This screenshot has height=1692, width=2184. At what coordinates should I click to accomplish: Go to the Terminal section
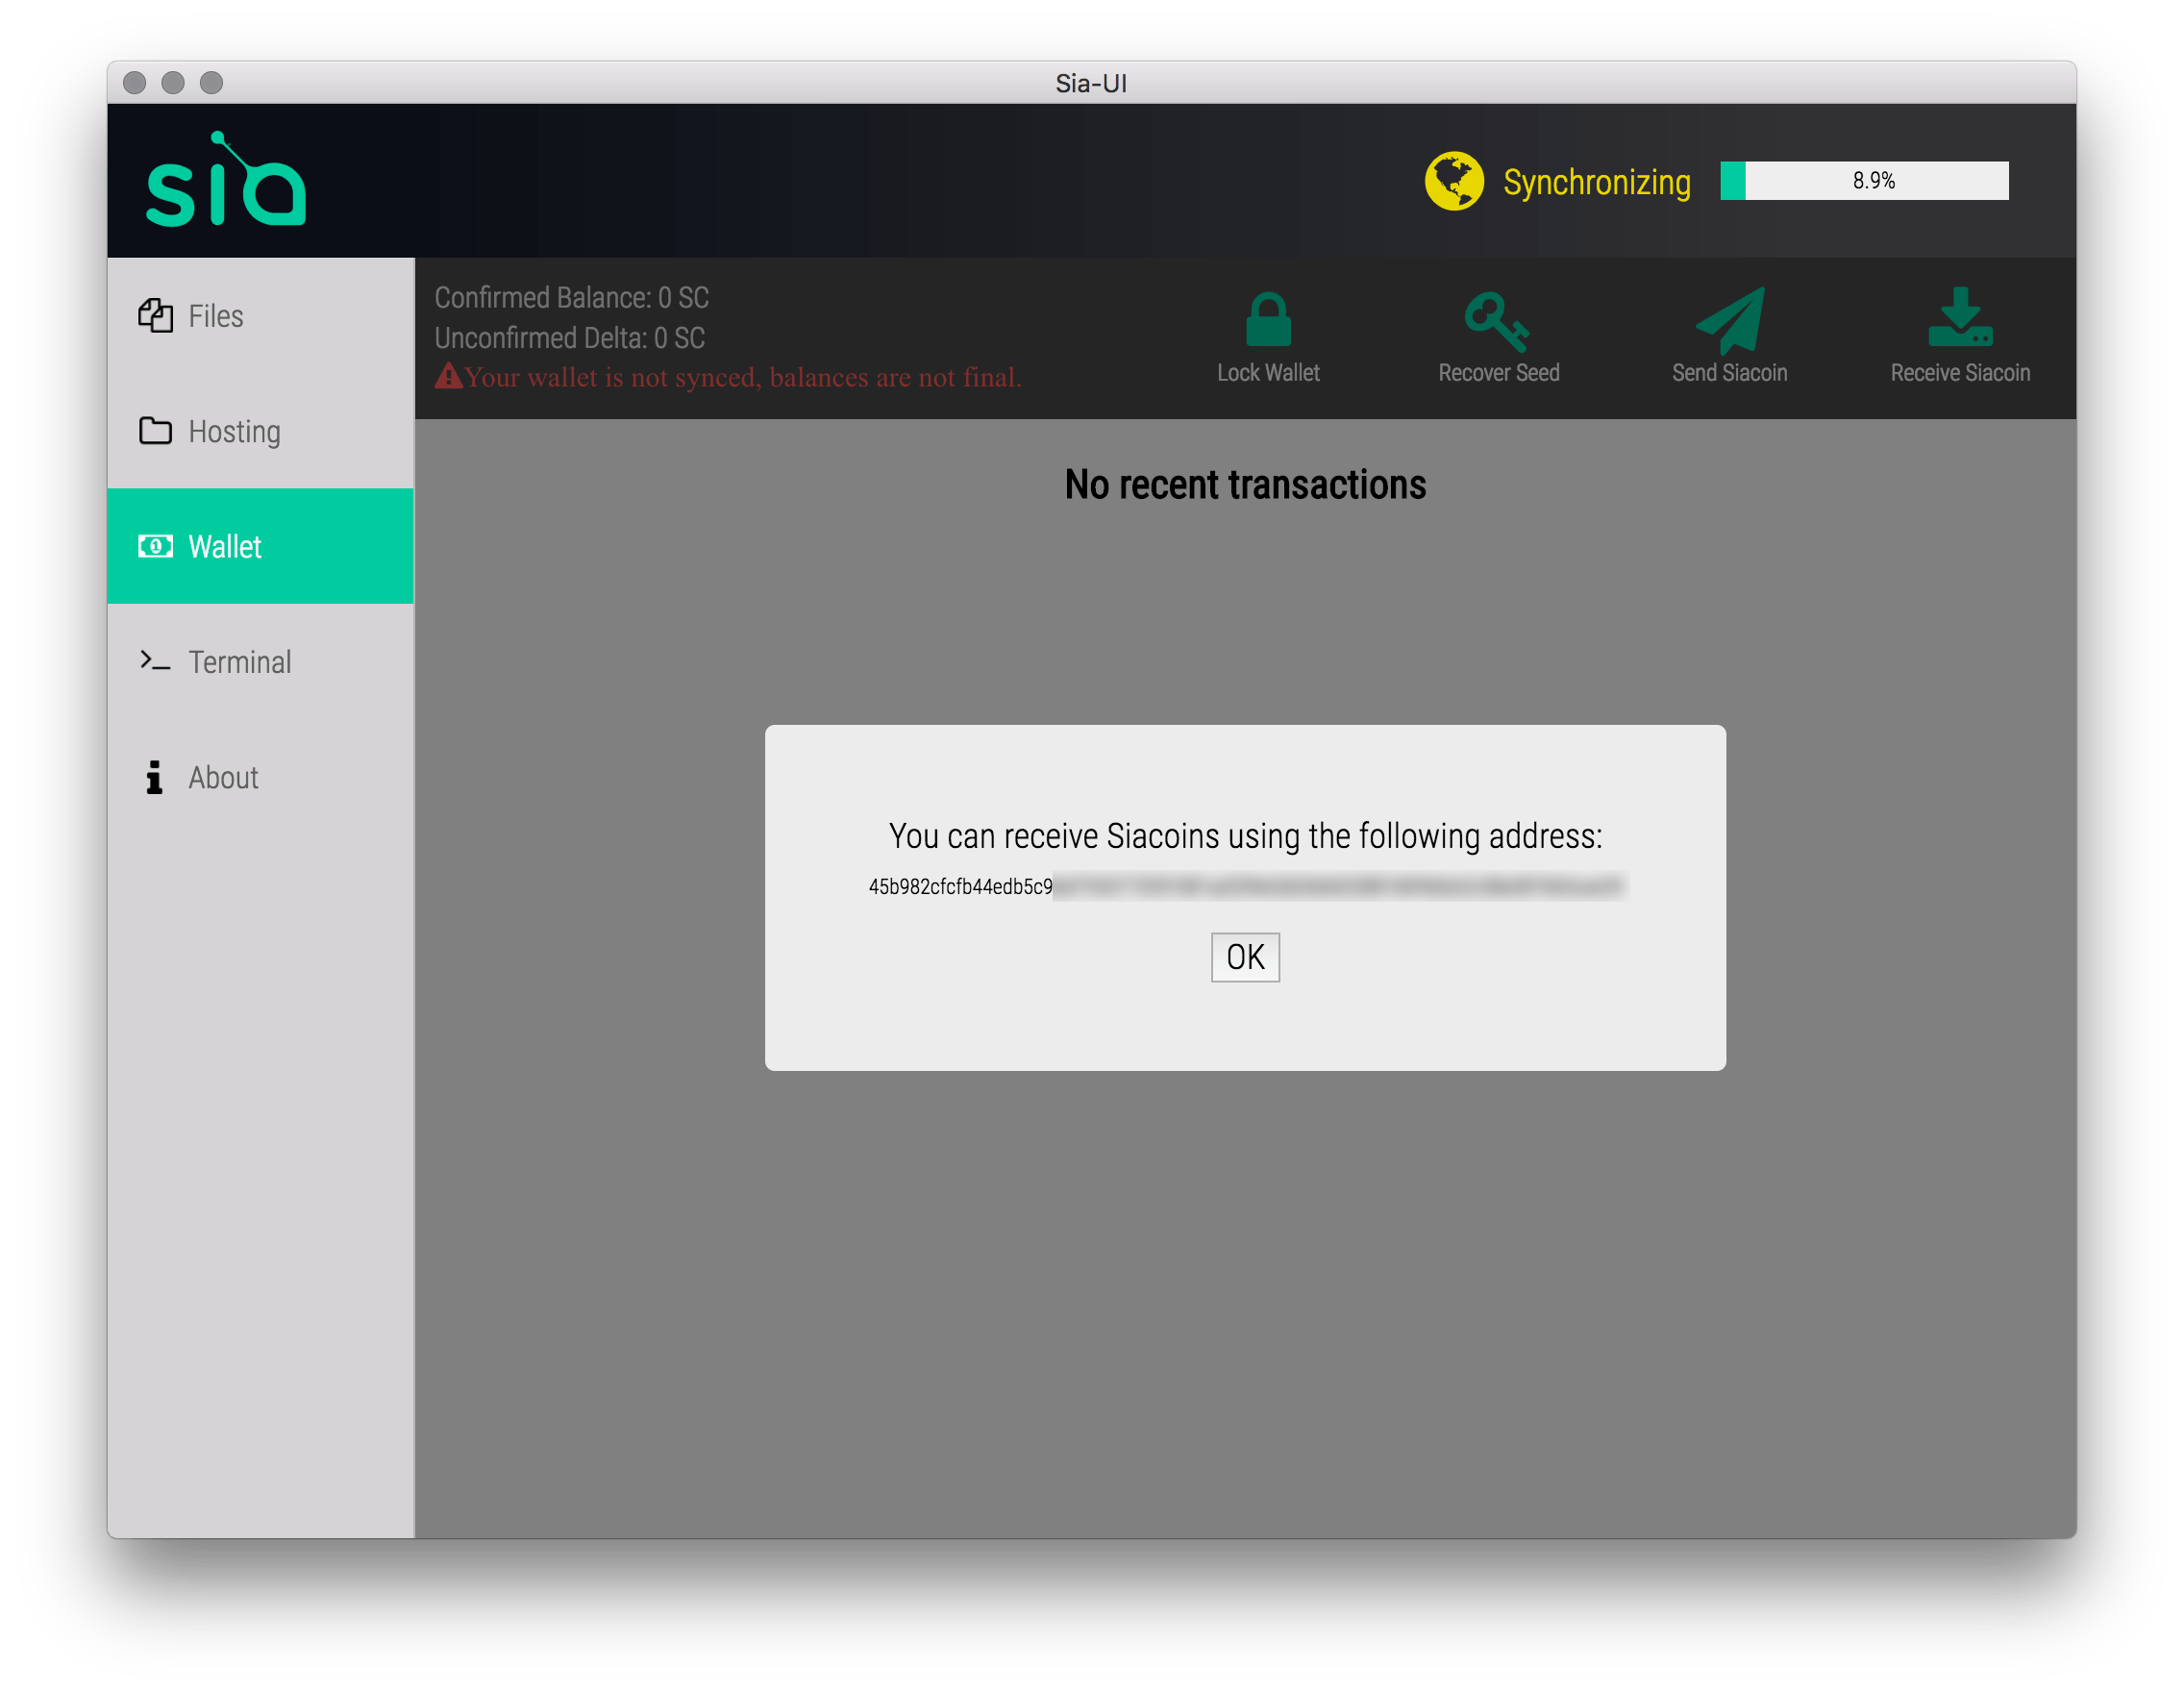pos(260,661)
